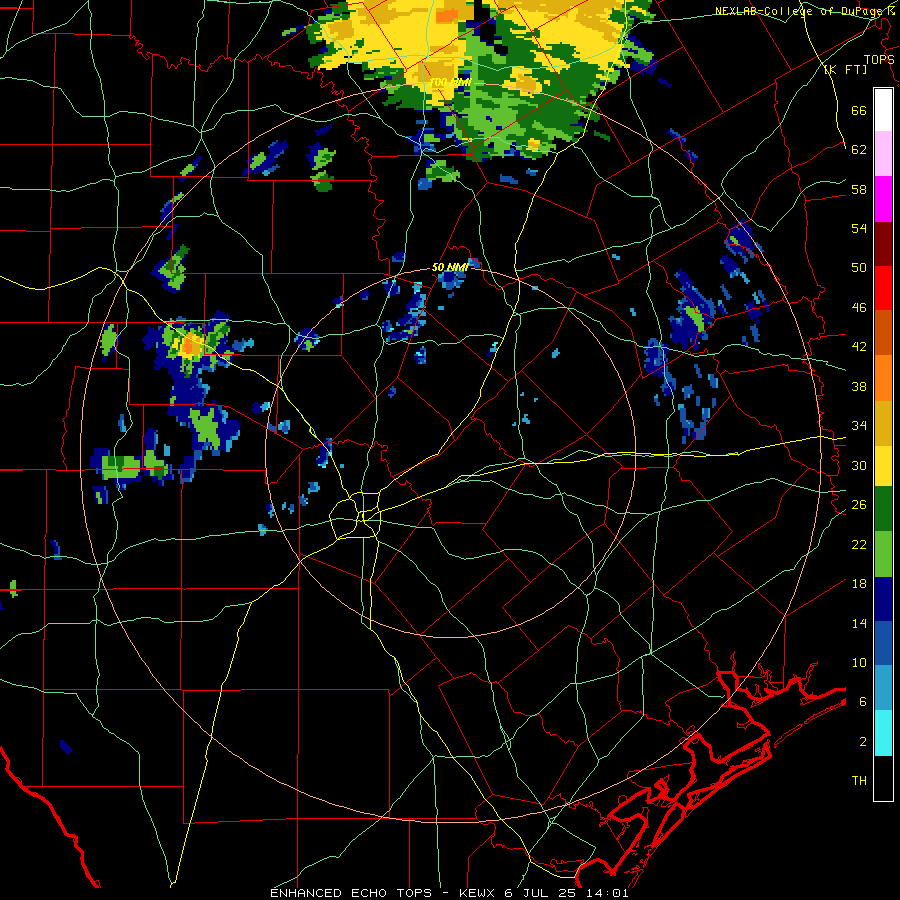Screen dimensions: 900x900
Task: Click the legend value 46
Action: [x=859, y=307]
